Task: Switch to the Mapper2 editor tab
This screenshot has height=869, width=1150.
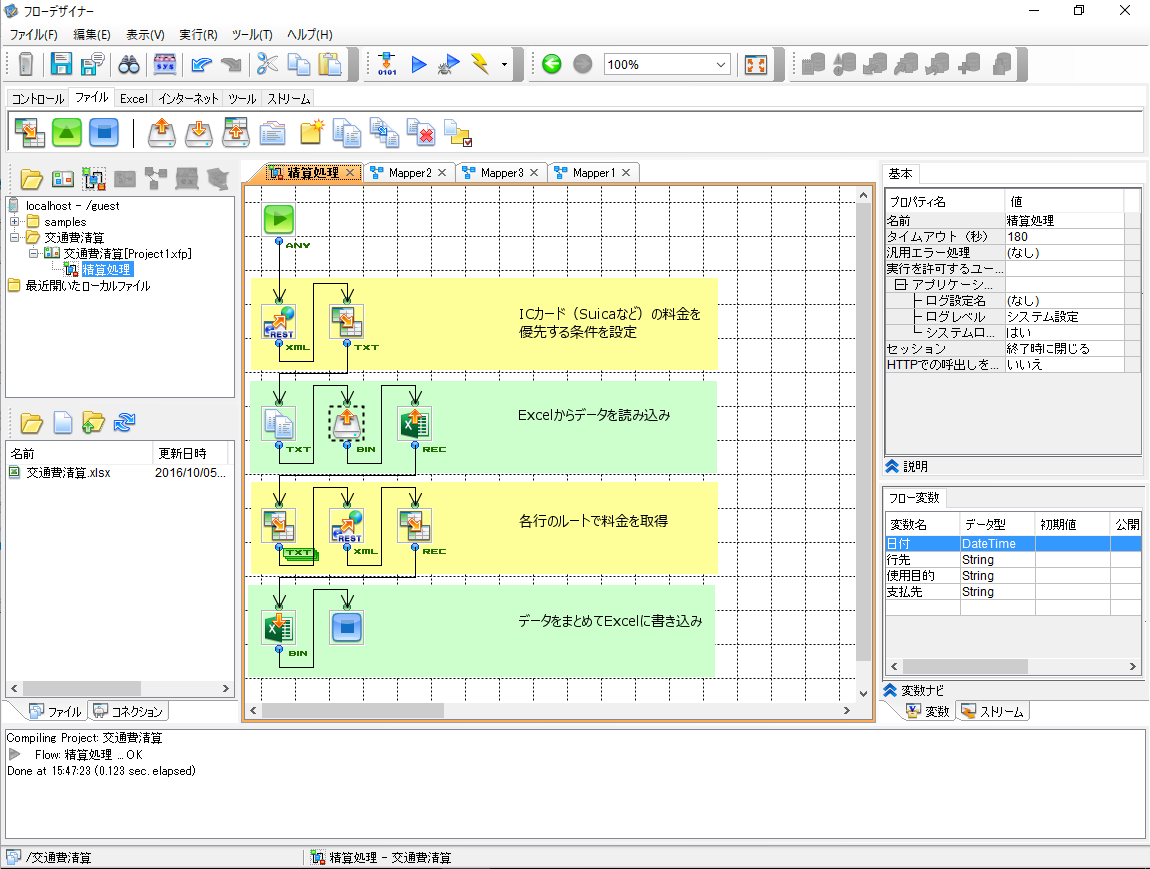Action: tap(410, 173)
